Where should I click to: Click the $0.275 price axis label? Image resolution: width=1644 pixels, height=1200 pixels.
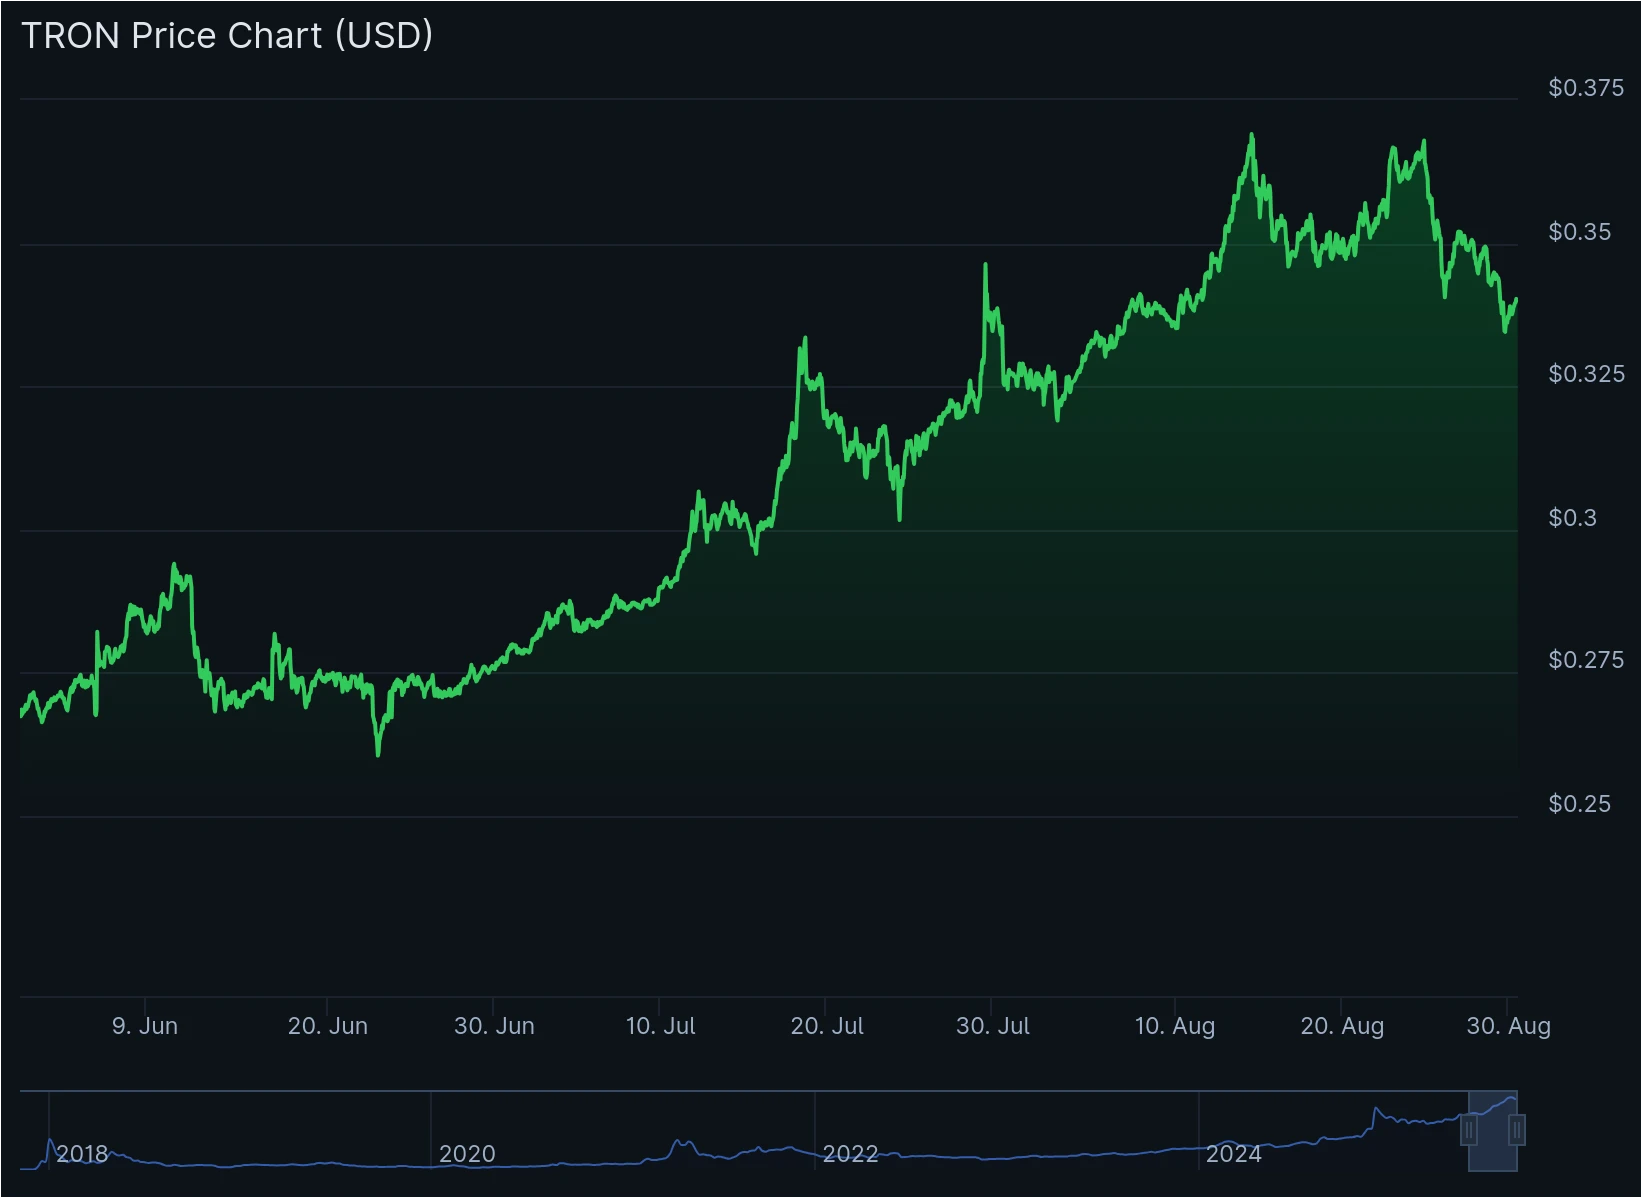1586,660
